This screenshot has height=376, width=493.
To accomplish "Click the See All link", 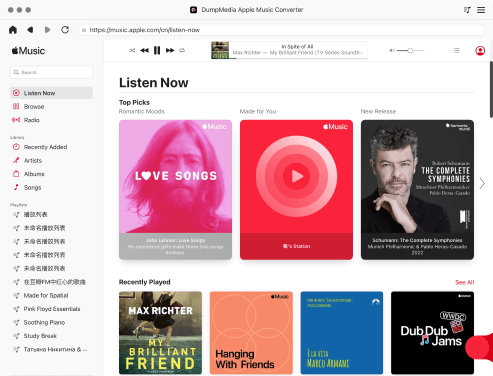I will tap(464, 282).
